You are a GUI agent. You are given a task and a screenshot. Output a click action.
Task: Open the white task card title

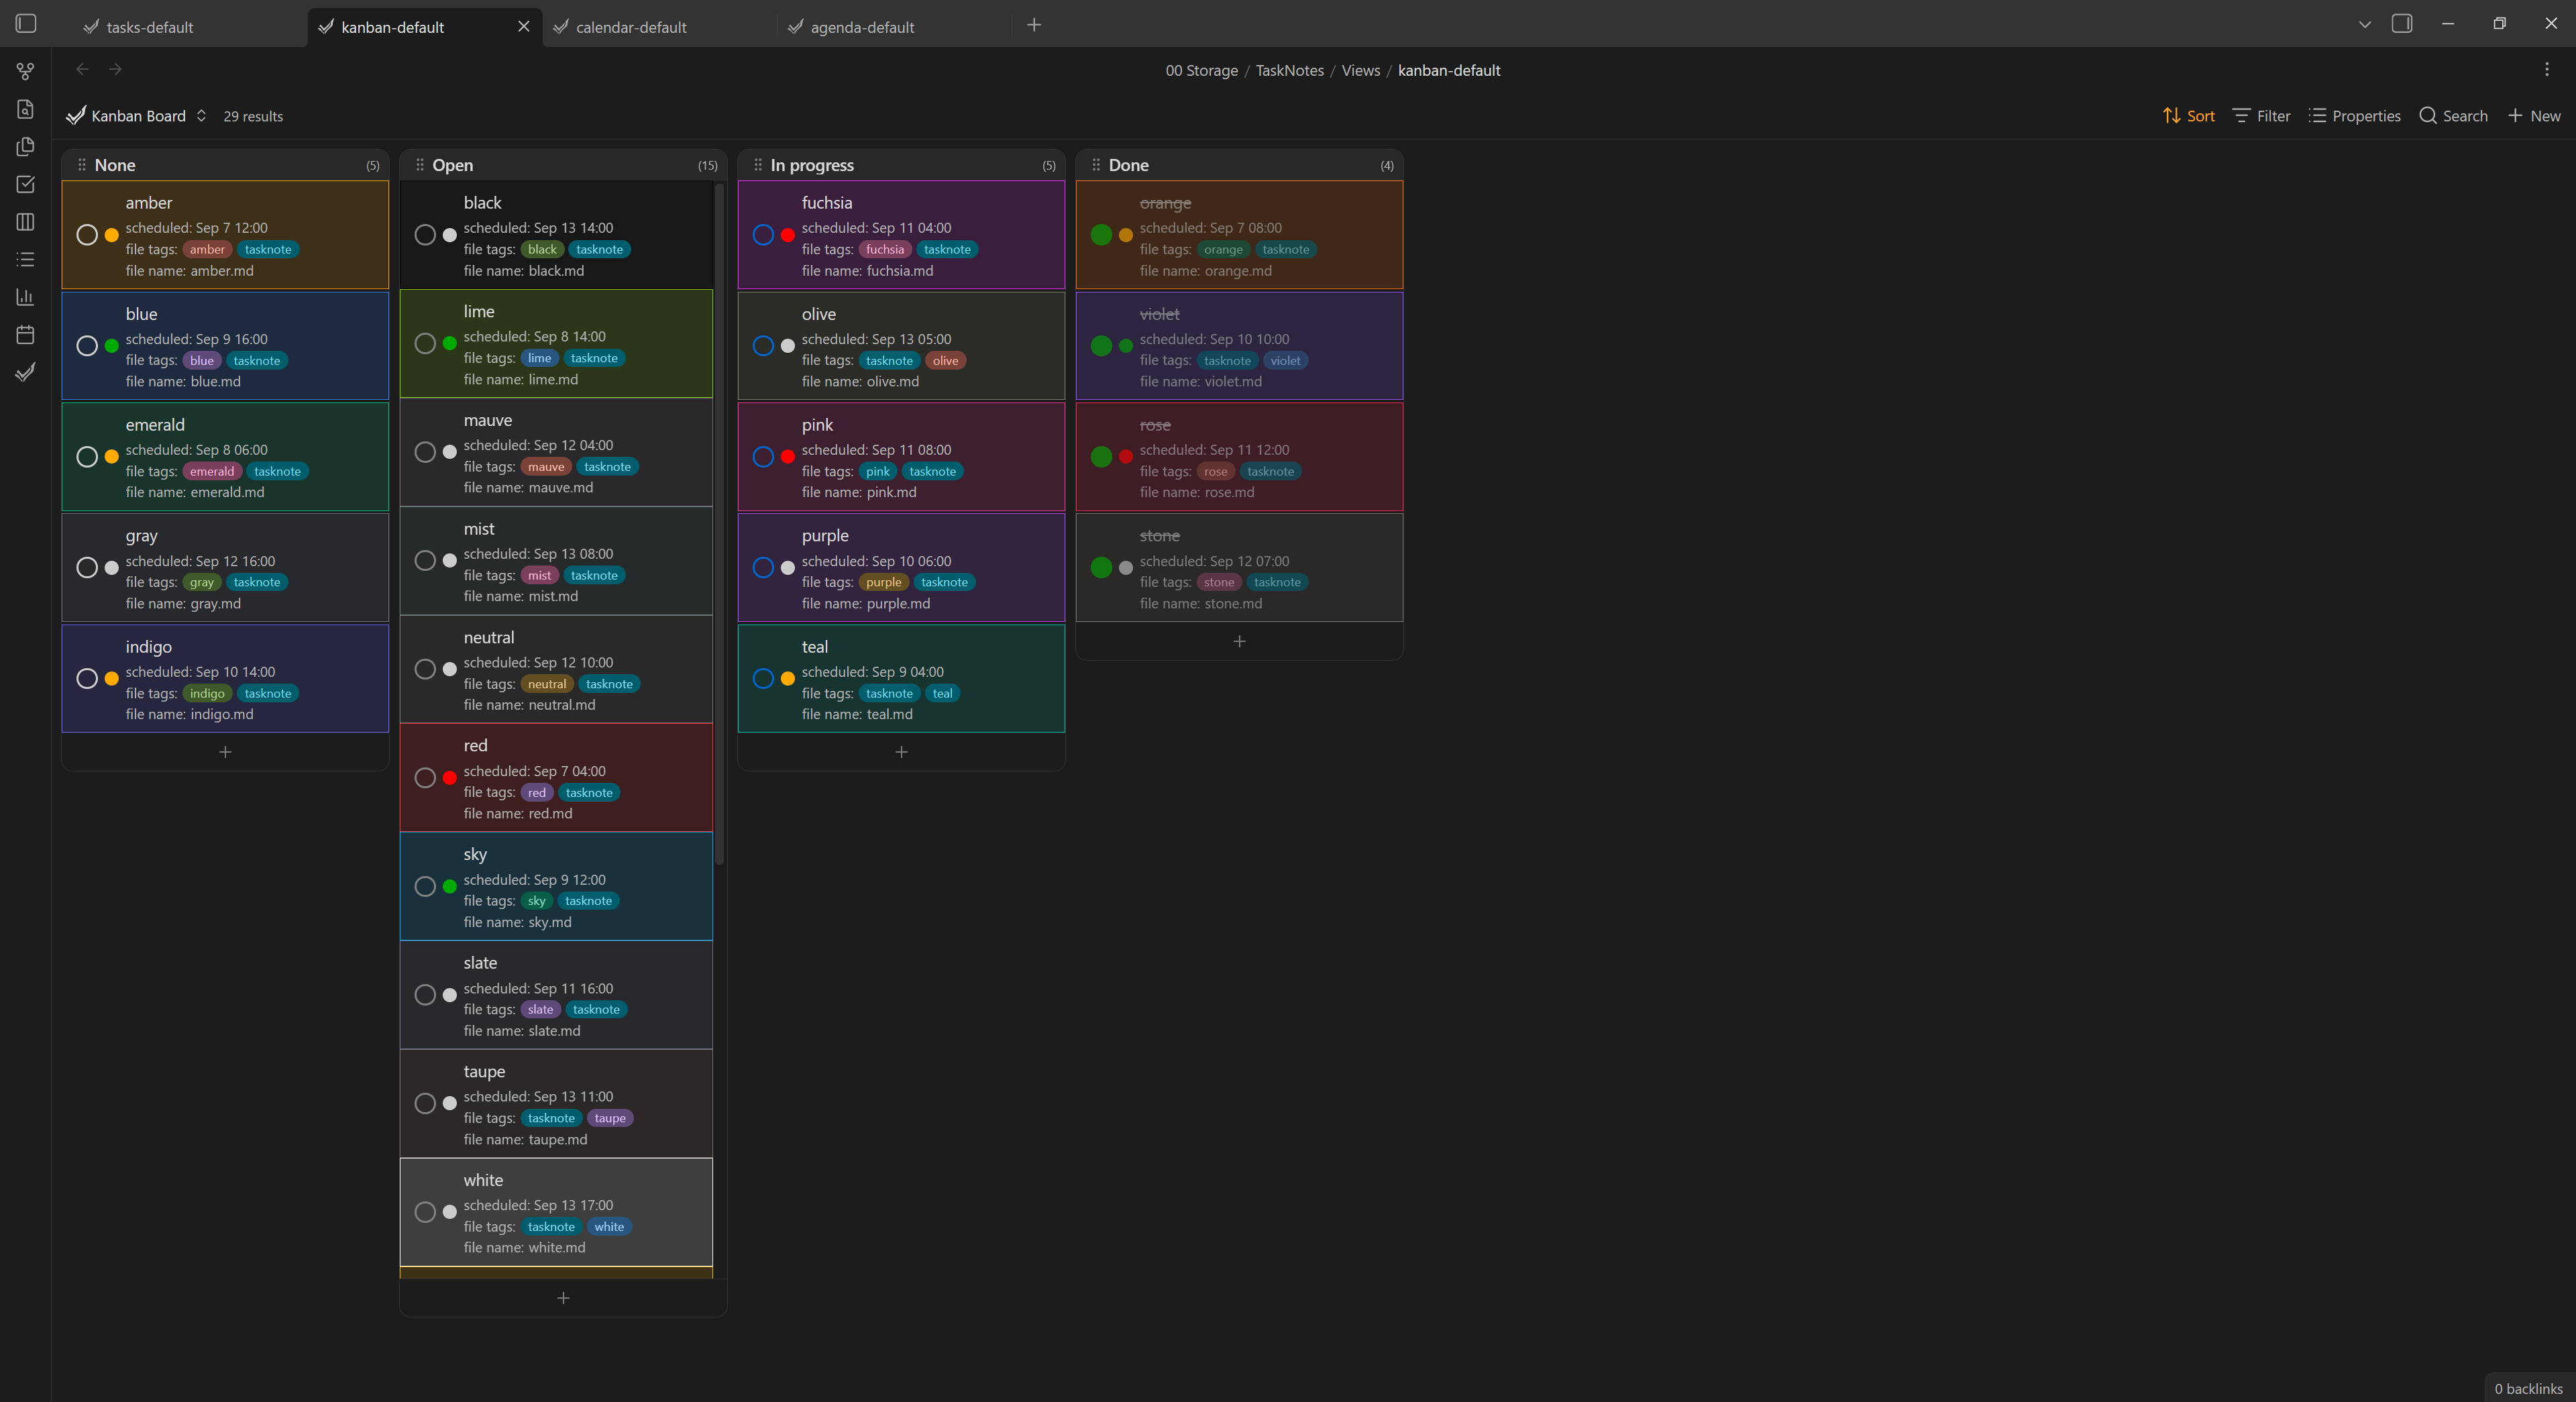(483, 1180)
